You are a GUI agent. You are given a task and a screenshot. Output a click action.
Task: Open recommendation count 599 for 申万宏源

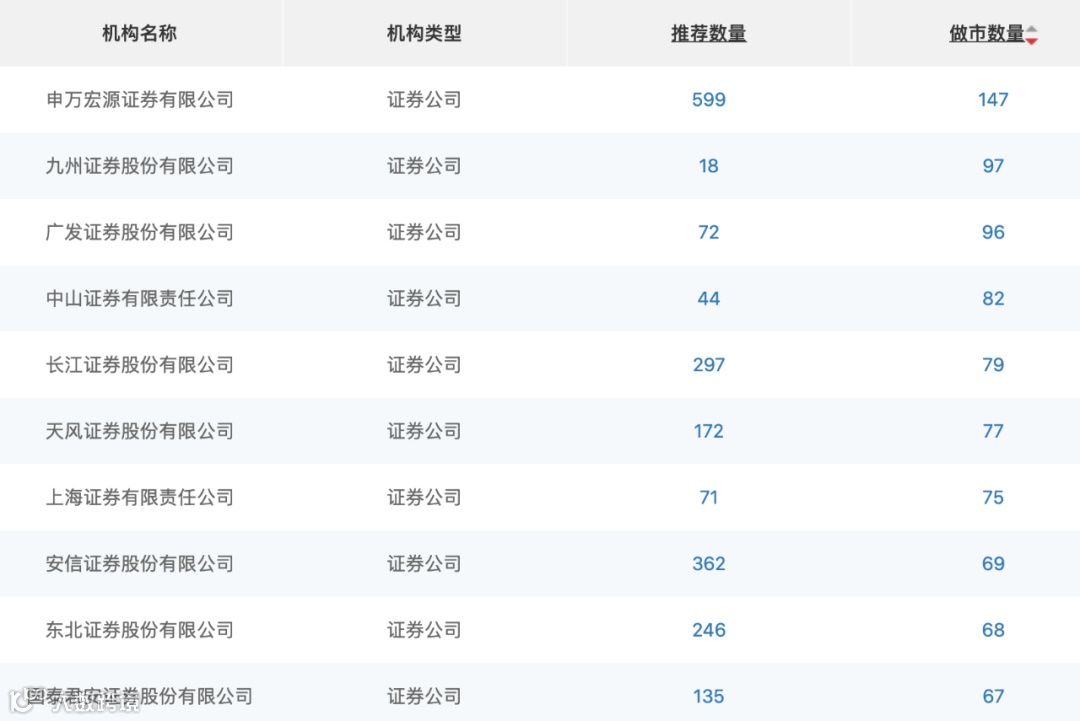pyautogui.click(x=709, y=100)
